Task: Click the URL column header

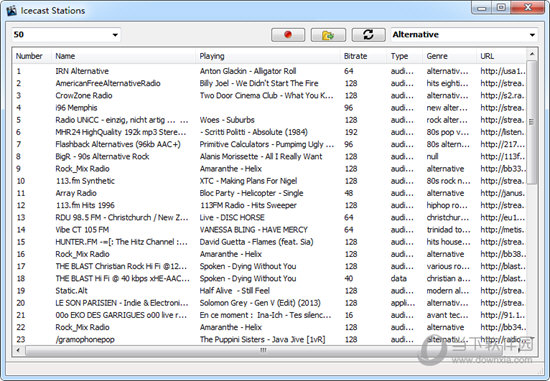Action: (x=487, y=56)
